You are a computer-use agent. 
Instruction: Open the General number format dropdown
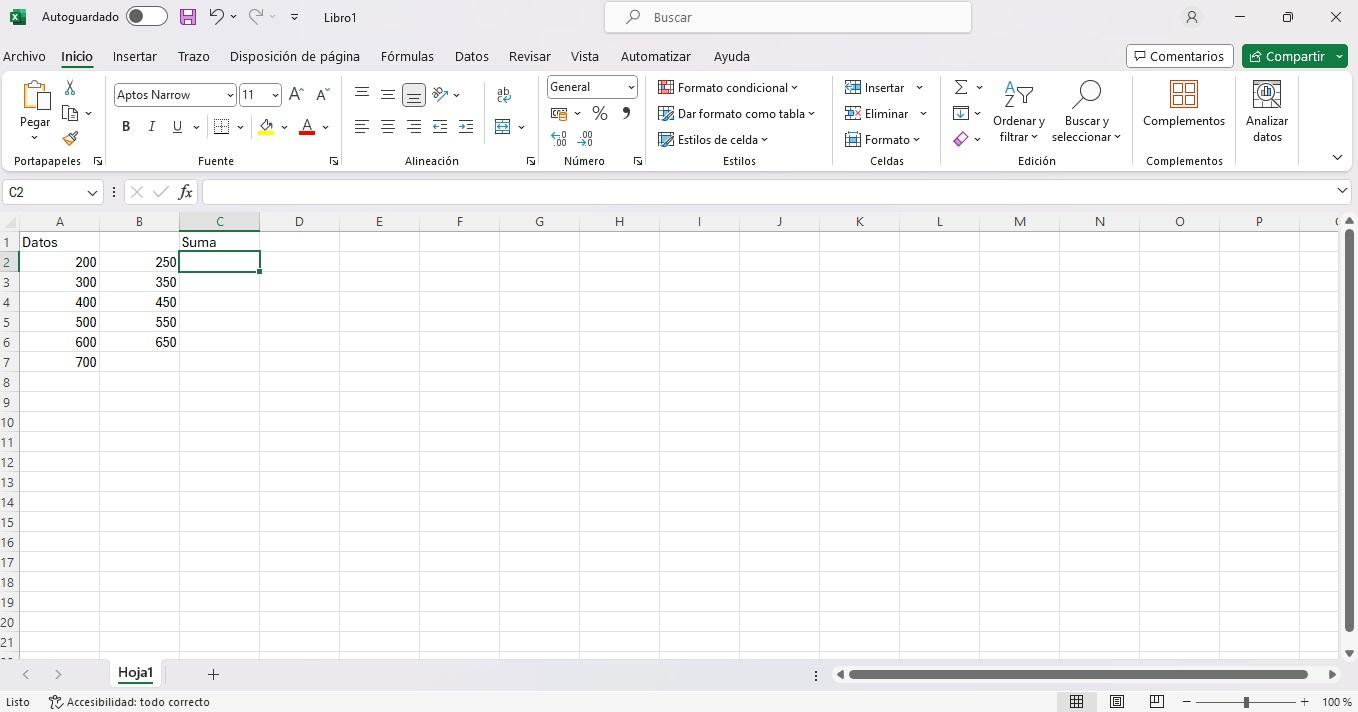[x=631, y=87]
